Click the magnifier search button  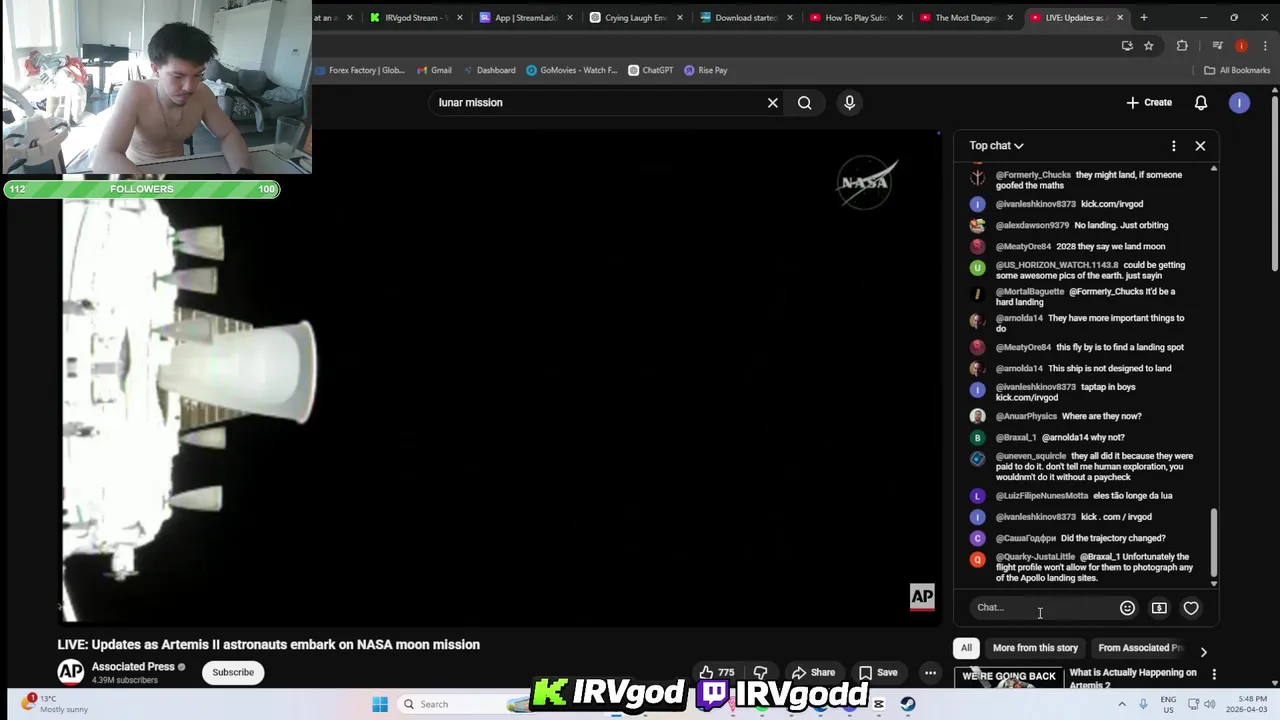(805, 102)
